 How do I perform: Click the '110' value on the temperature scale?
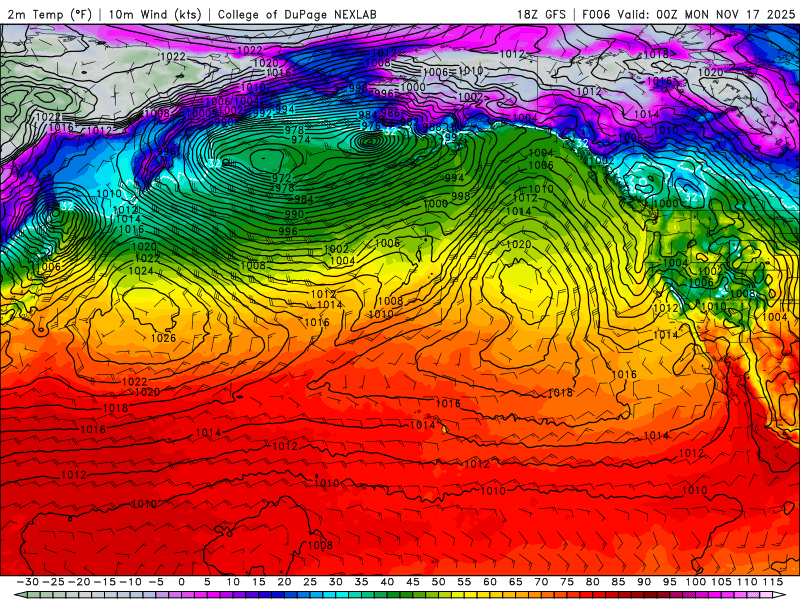pyautogui.click(x=747, y=582)
